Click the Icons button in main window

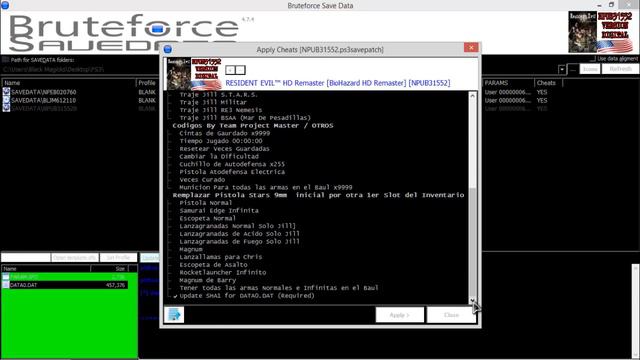point(590,69)
